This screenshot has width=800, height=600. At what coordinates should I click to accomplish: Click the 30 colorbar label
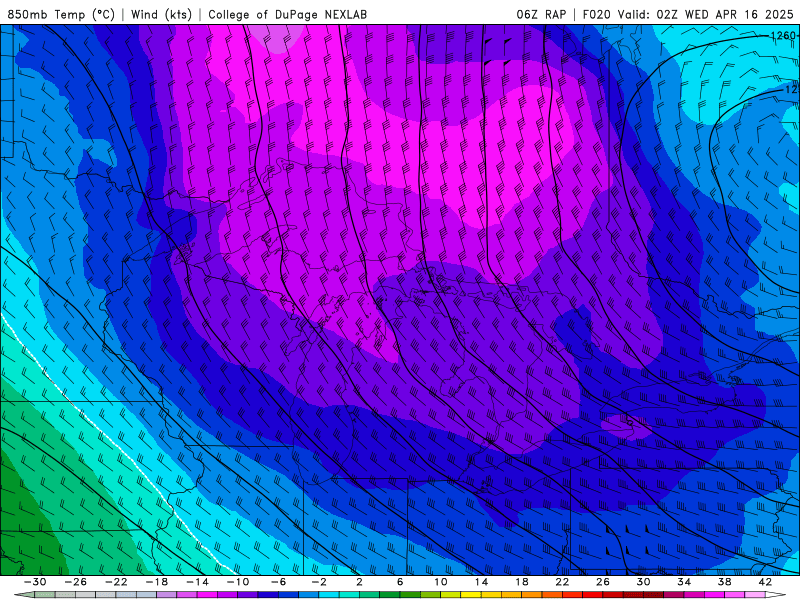click(643, 582)
